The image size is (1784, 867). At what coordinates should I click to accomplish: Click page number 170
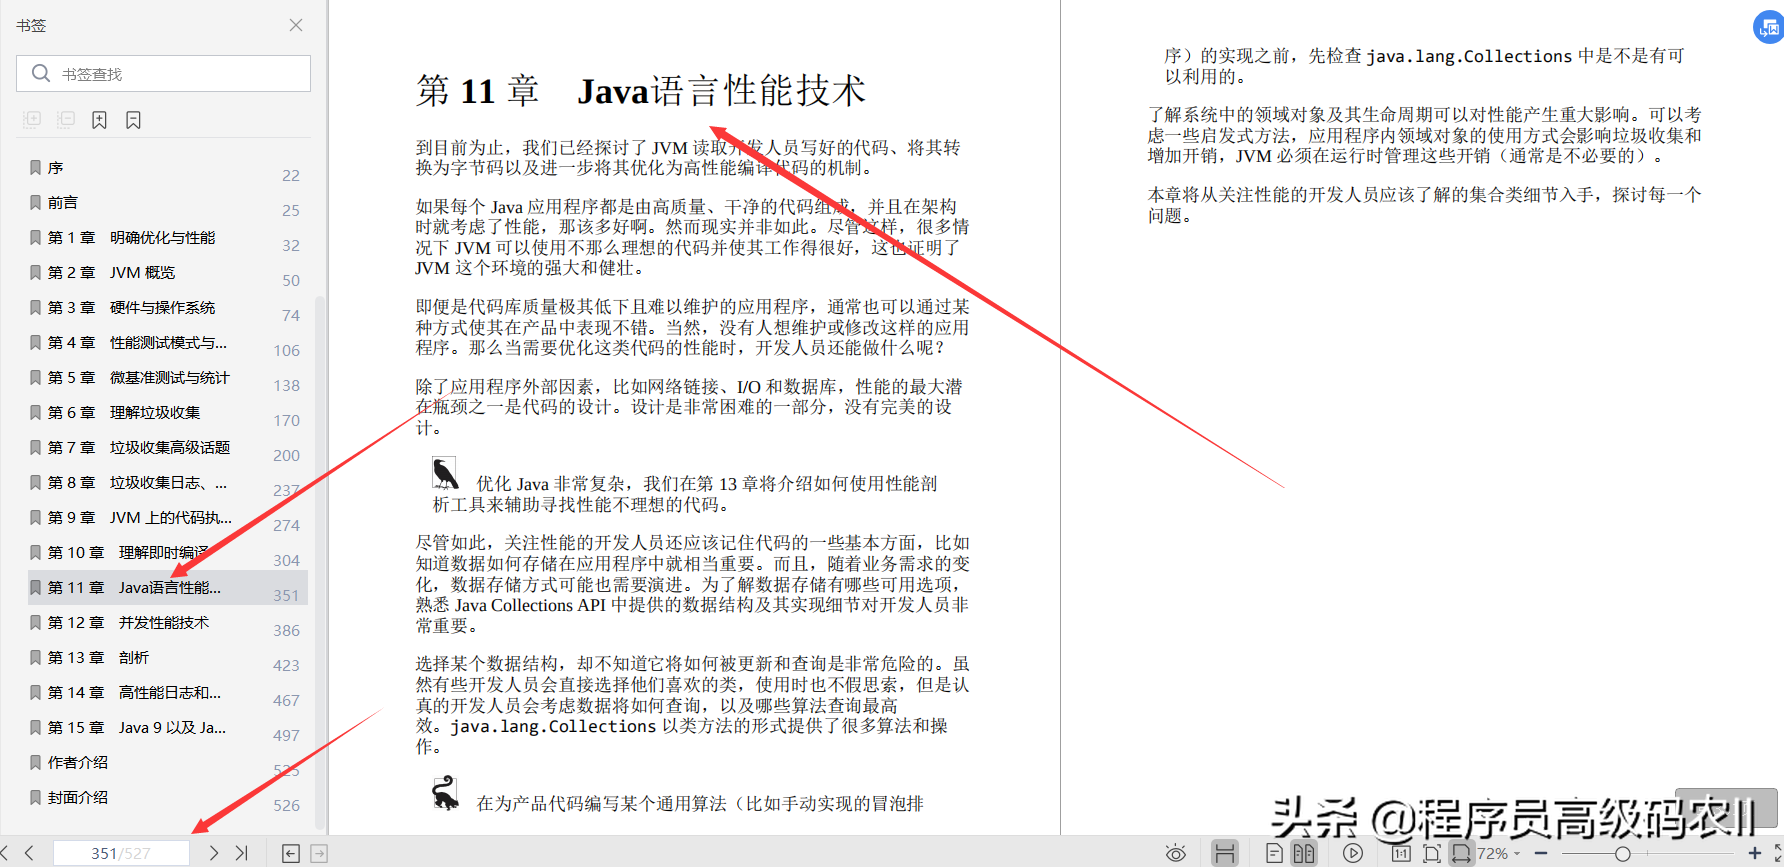click(286, 421)
